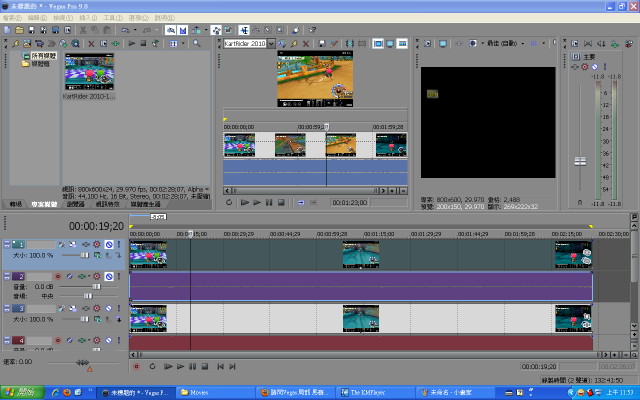The image size is (640, 400).
Task: Click the track 2 arm for record icon
Action: (58, 276)
